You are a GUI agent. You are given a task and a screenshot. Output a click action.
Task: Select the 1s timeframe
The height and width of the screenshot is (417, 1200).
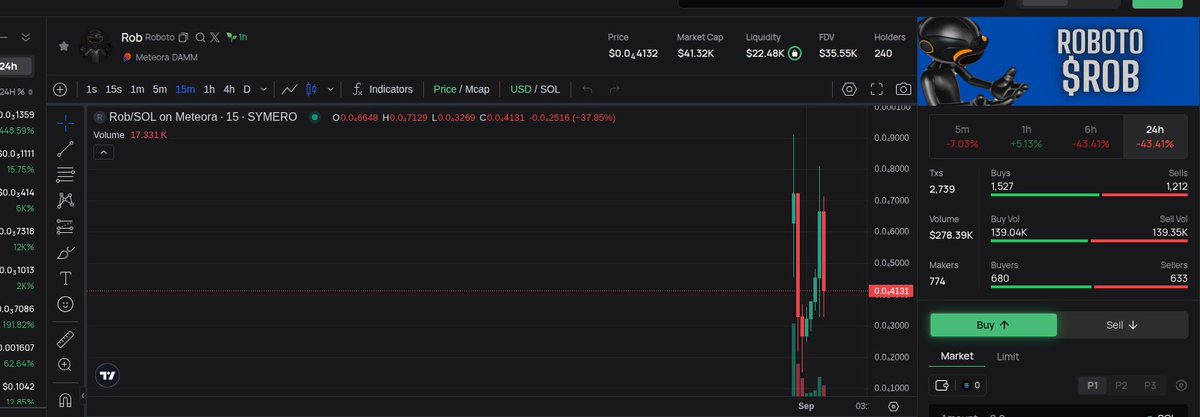[92, 89]
